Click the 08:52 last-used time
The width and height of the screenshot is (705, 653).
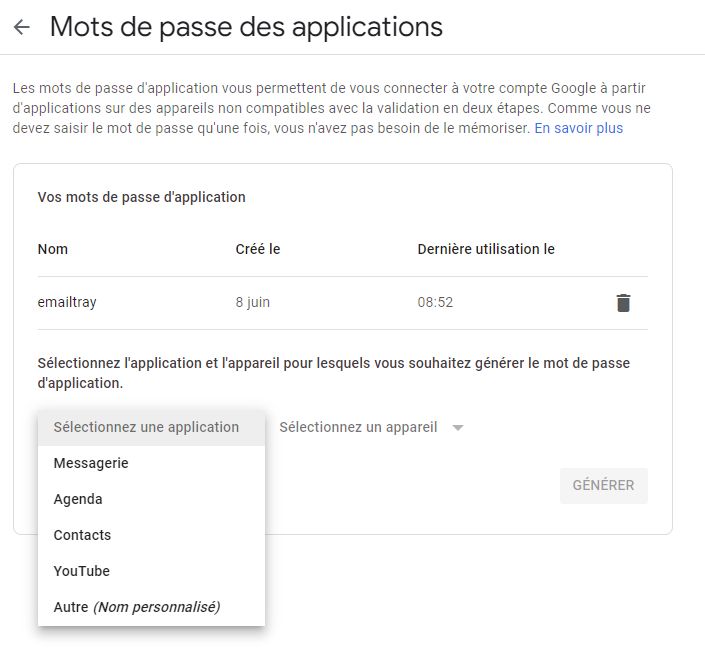pyautogui.click(x=435, y=302)
